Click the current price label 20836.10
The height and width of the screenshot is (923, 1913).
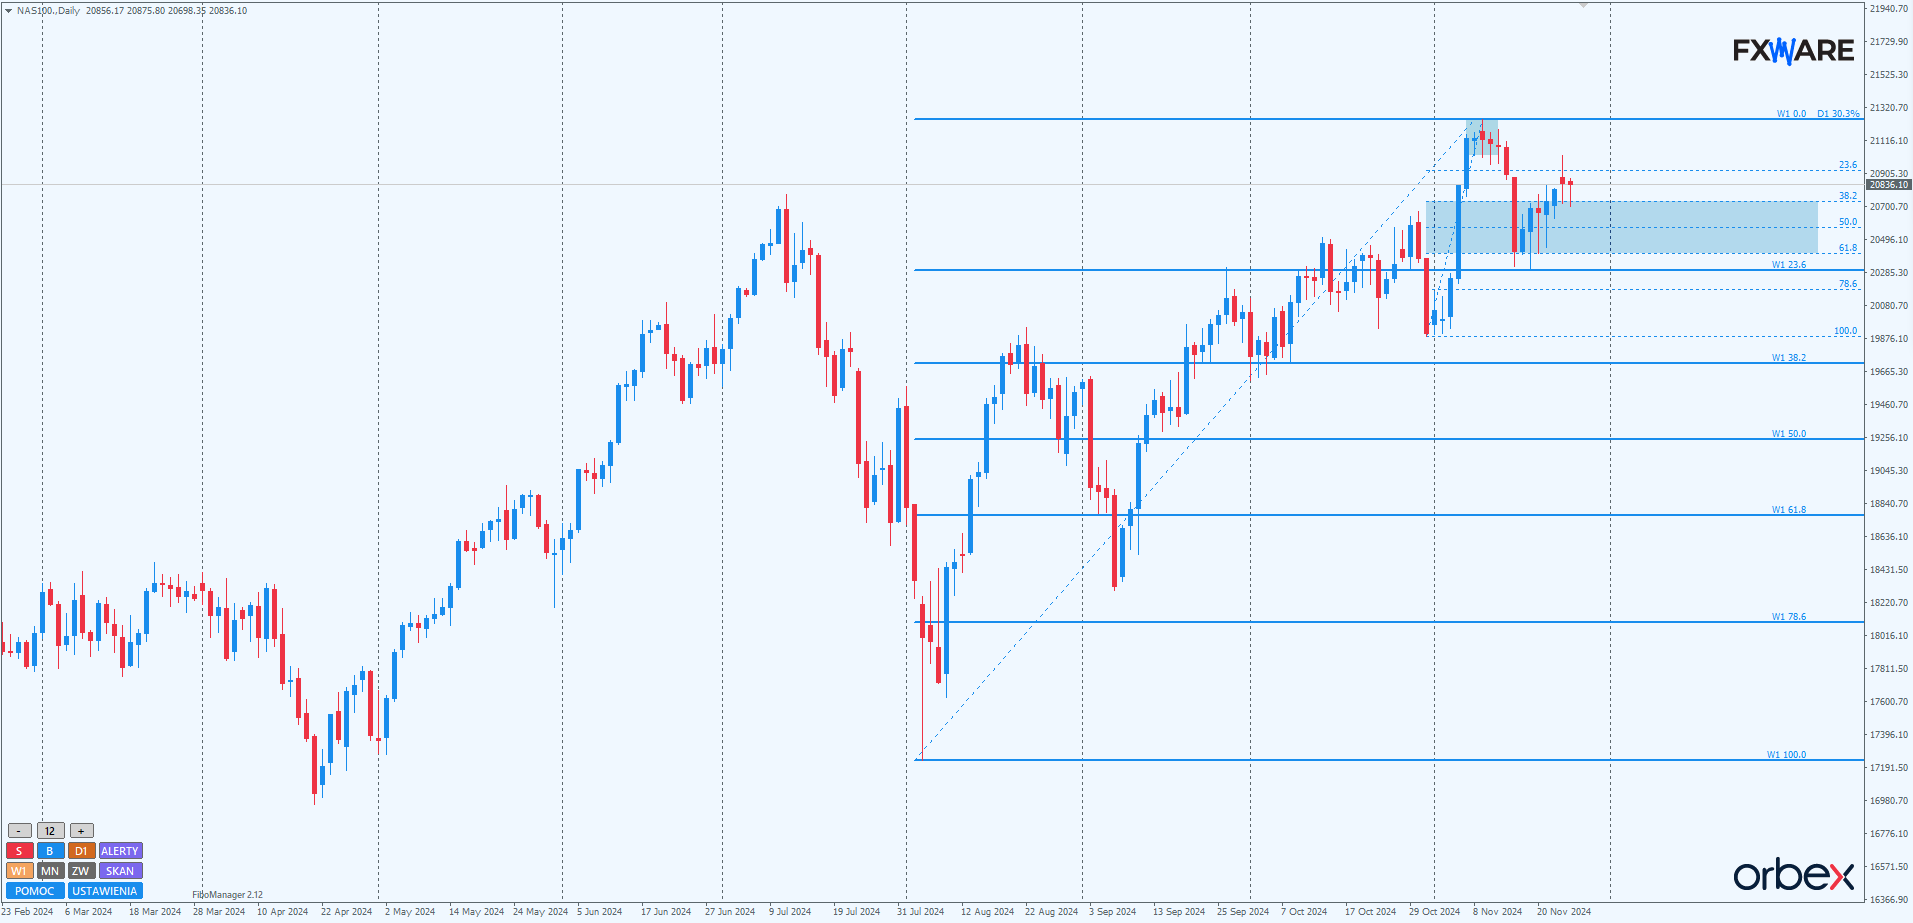tap(1888, 185)
